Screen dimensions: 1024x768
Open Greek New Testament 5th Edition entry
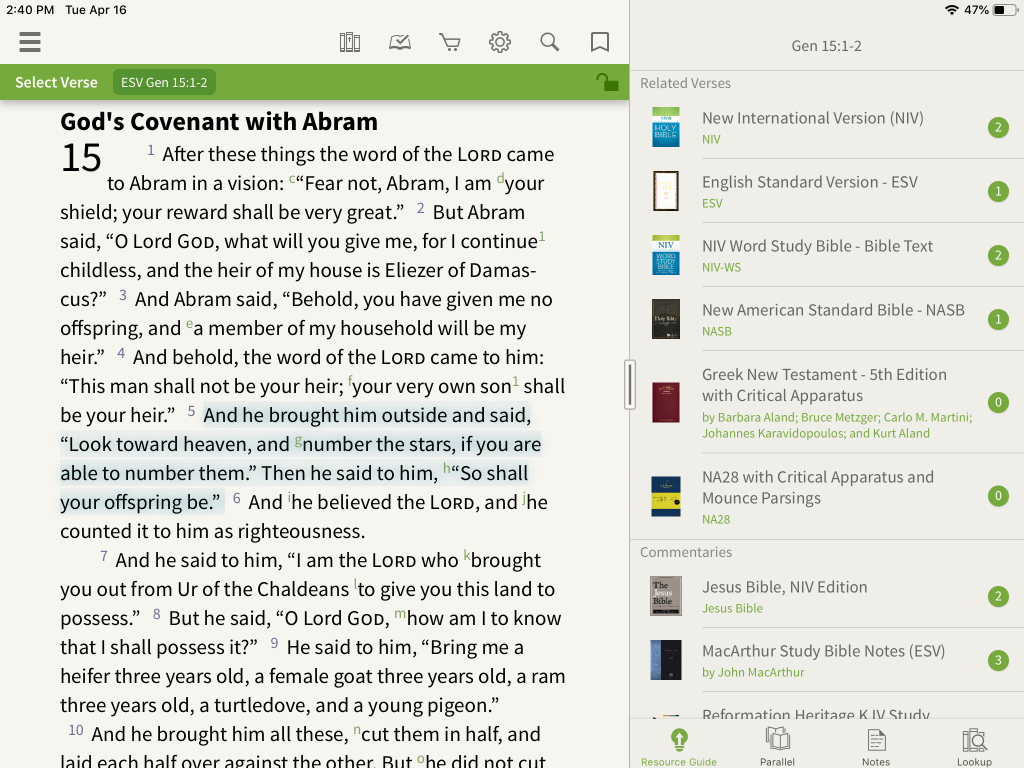pyautogui.click(x=827, y=402)
